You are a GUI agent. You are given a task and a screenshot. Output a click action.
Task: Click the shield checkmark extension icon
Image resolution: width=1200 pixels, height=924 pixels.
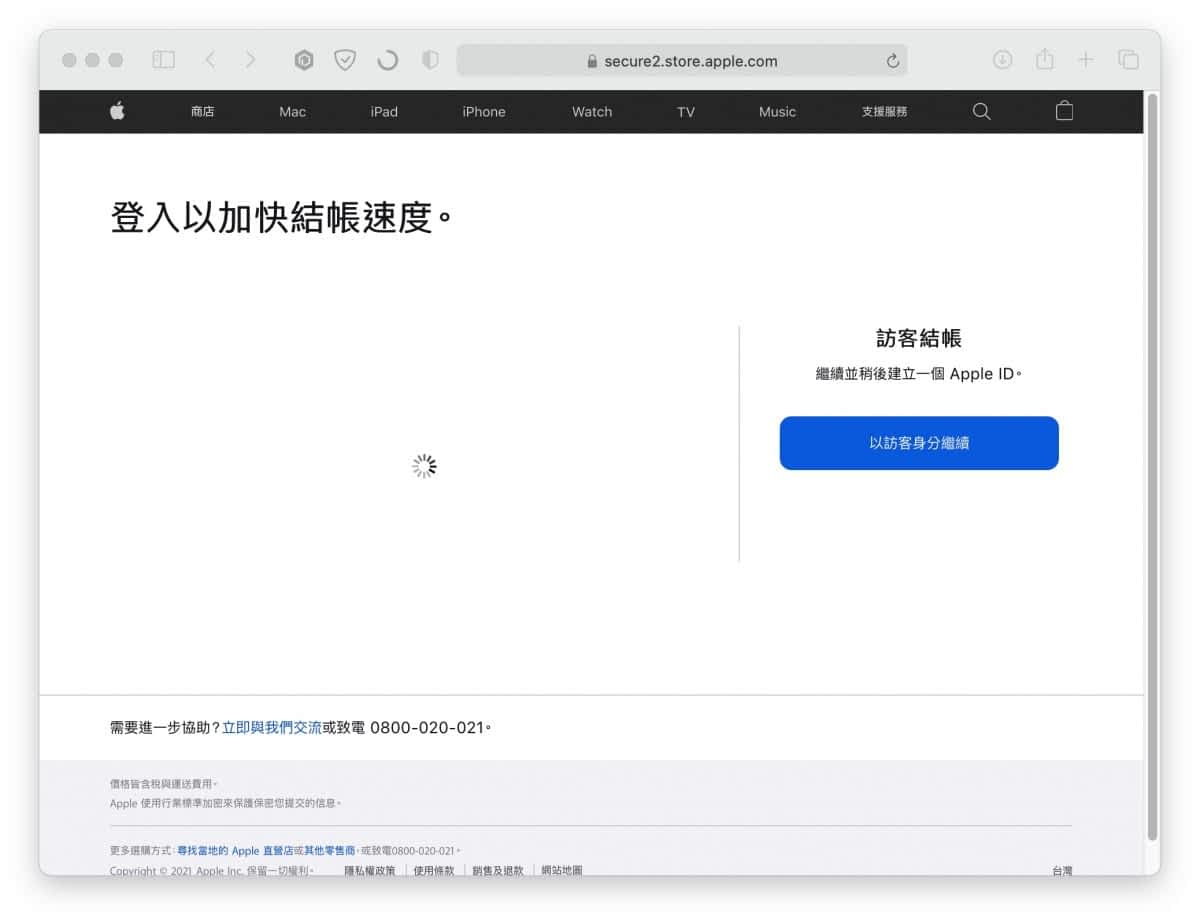[345, 60]
